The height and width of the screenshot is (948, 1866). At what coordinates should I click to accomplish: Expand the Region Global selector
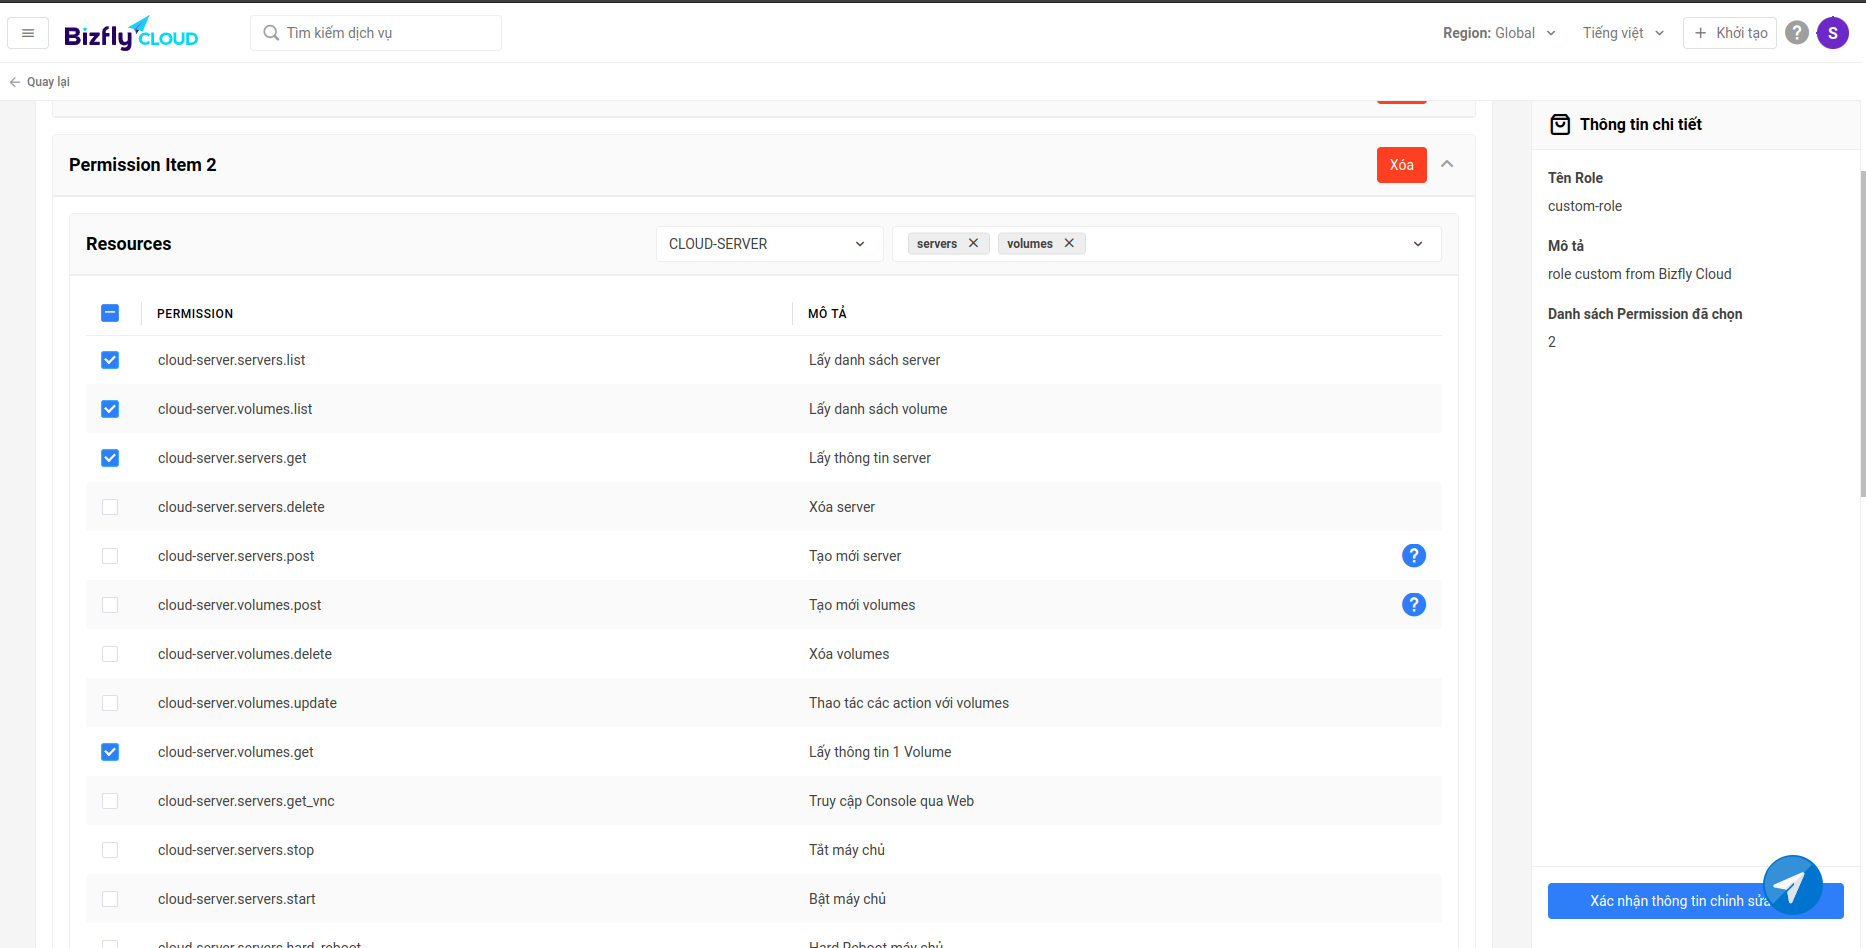[x=1499, y=33]
